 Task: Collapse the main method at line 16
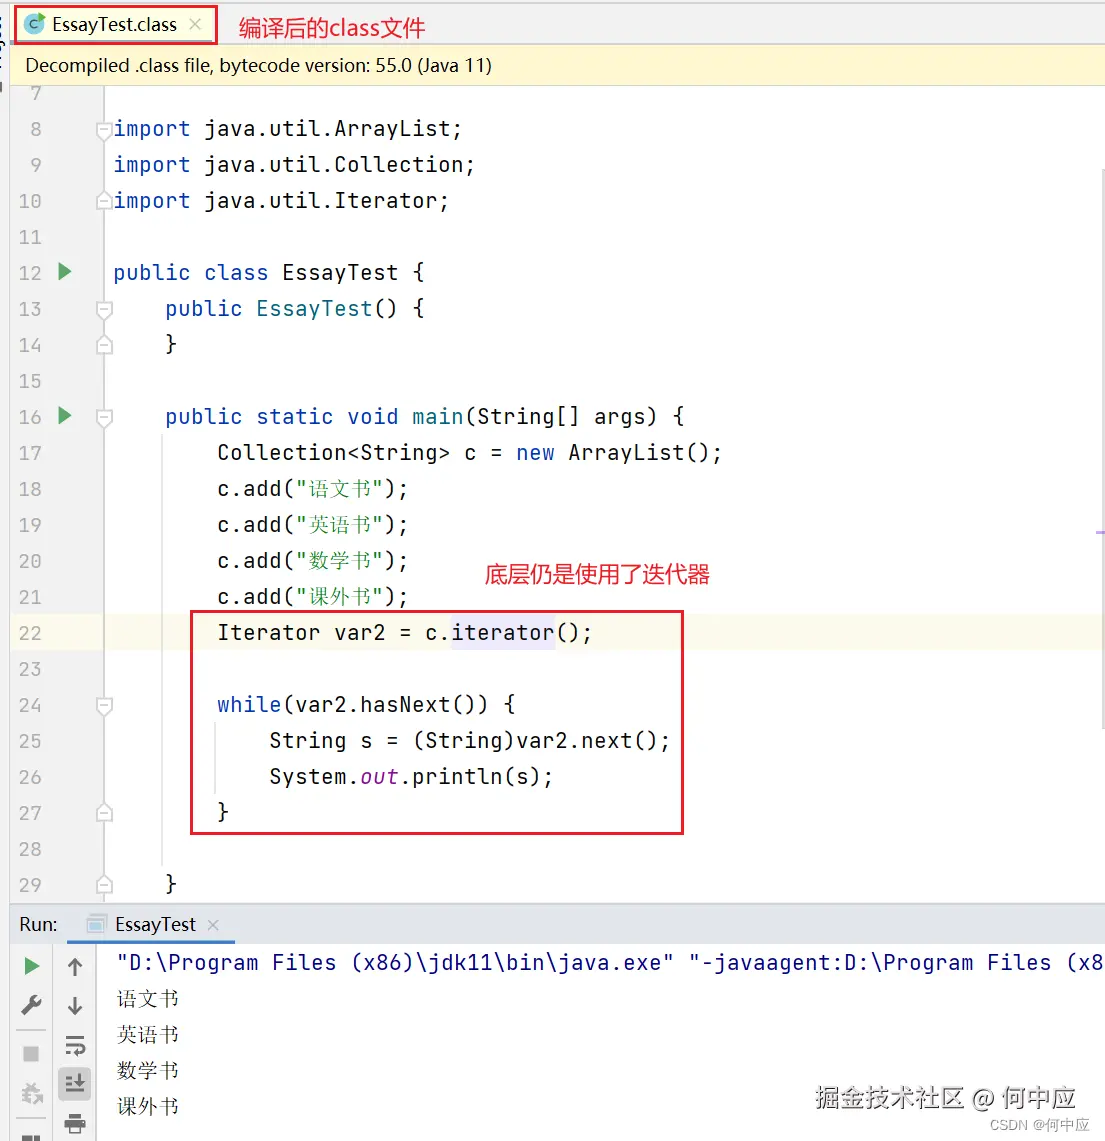104,417
